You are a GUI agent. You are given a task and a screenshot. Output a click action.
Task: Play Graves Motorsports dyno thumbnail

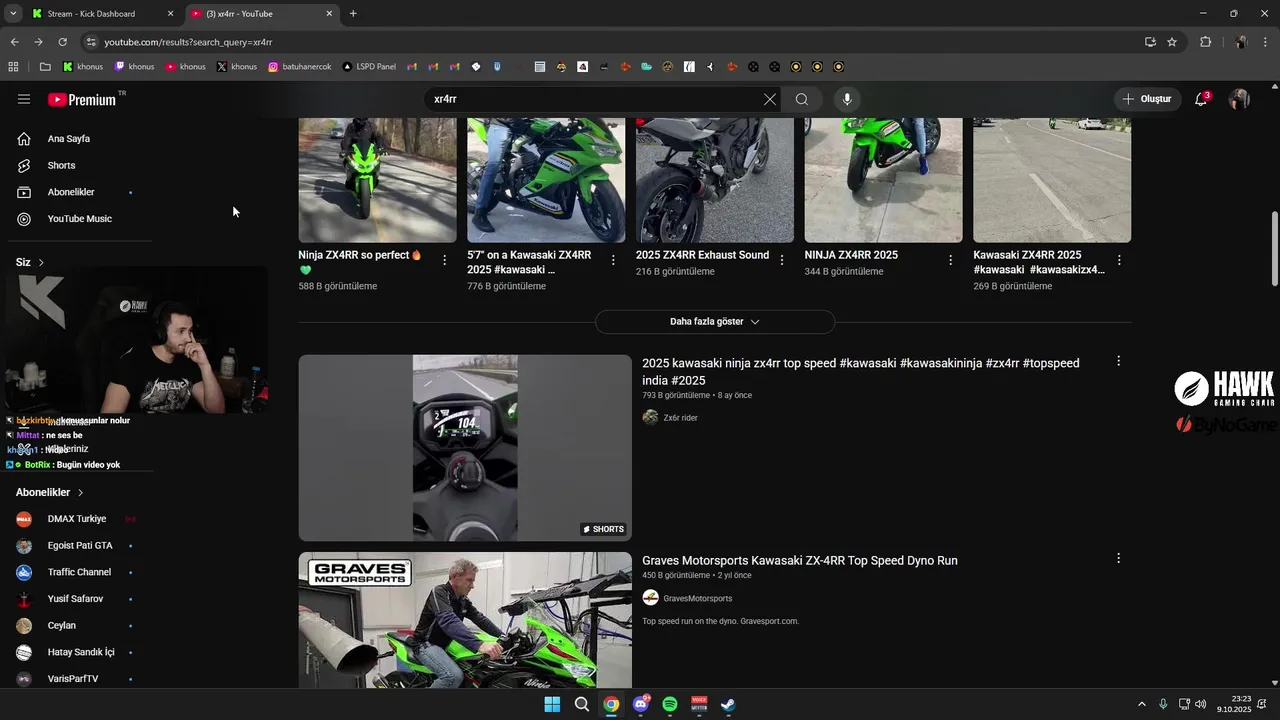[x=465, y=619]
